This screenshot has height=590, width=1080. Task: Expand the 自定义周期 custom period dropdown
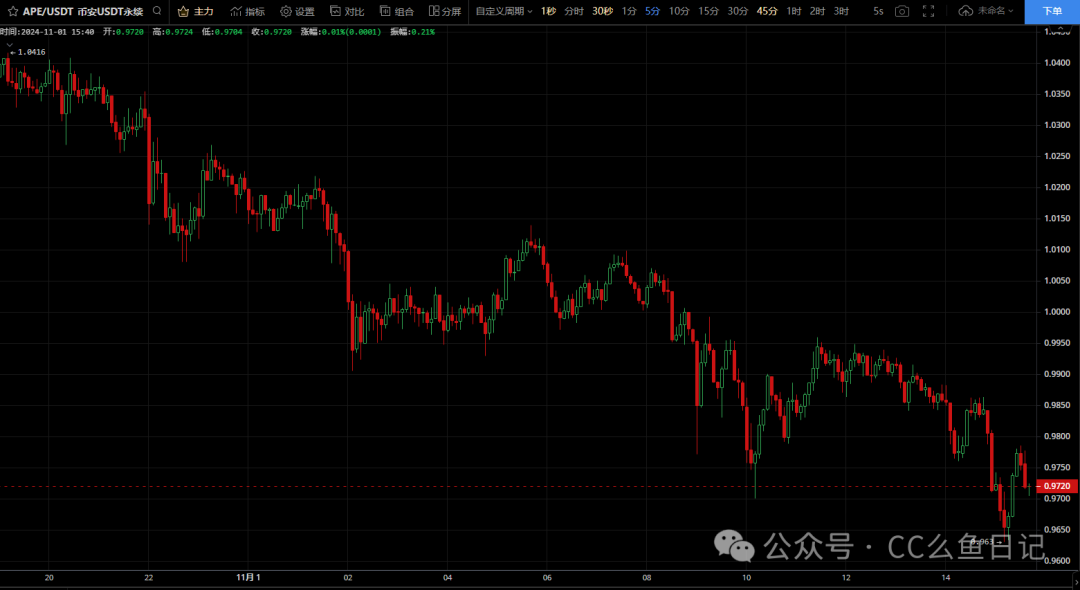(503, 11)
